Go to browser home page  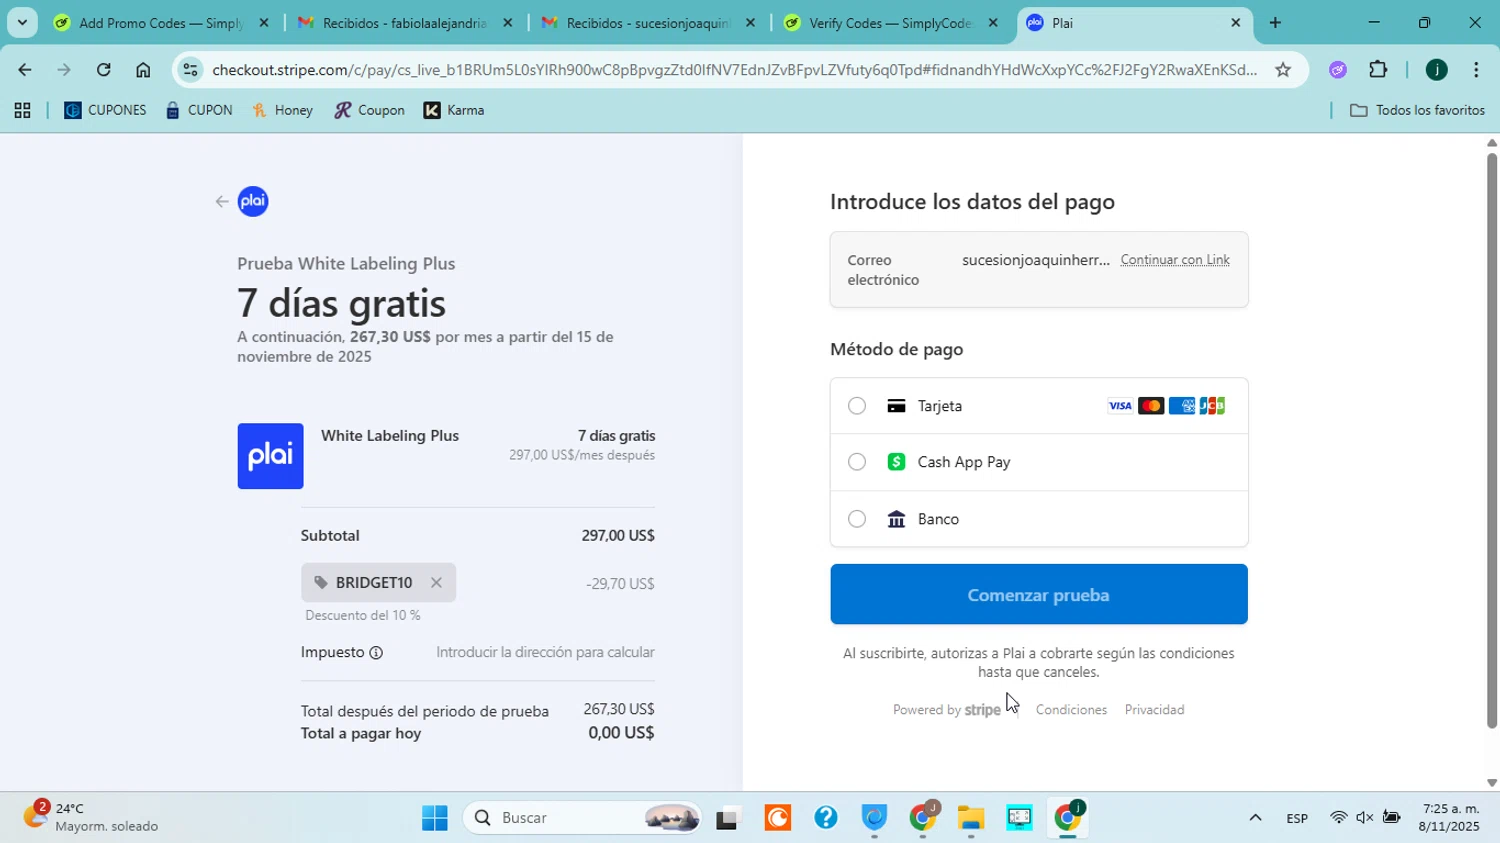click(x=143, y=70)
